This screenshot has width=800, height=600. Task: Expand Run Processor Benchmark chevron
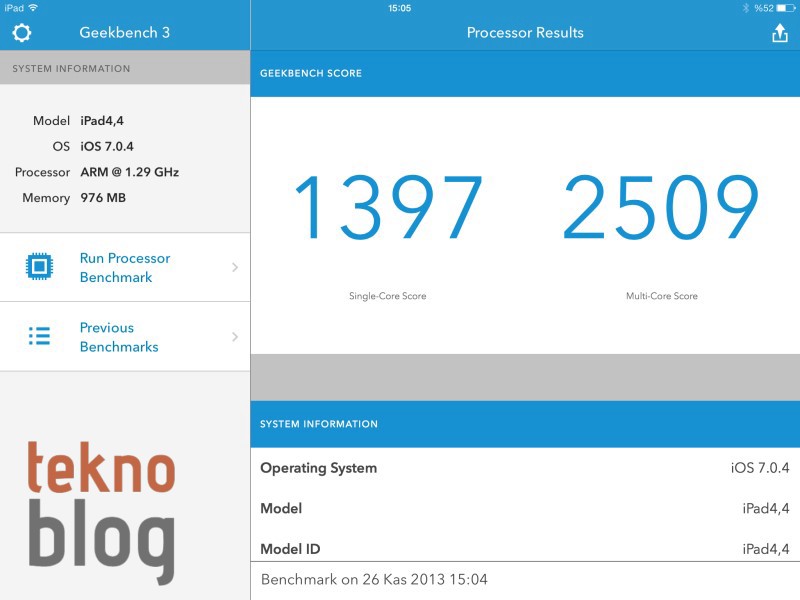click(235, 267)
